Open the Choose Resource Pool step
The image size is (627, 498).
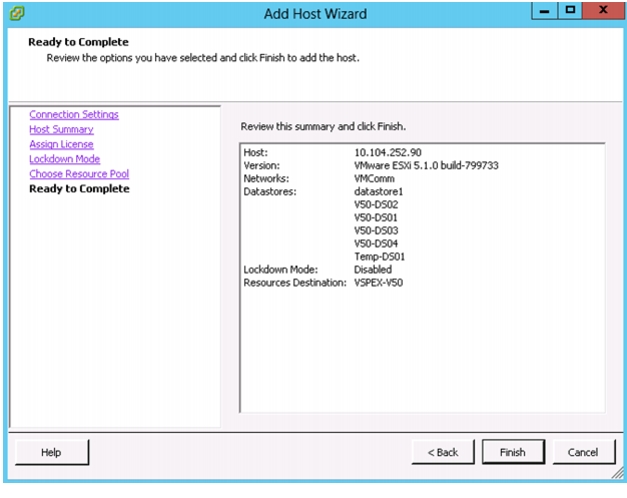click(79, 174)
